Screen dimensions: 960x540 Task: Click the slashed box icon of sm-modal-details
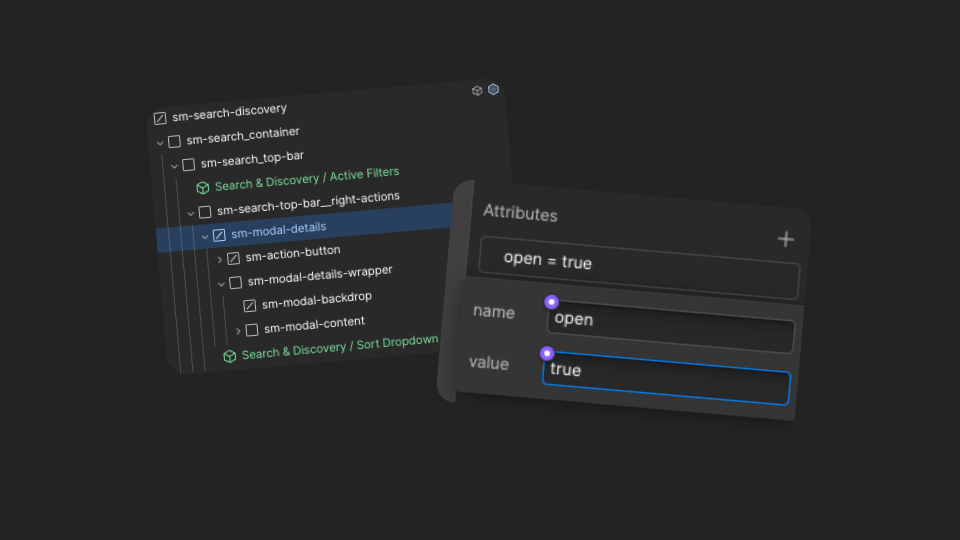(219, 235)
